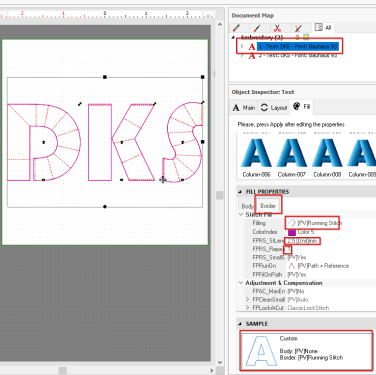Open the scissors tab in Document Map

click(277, 28)
